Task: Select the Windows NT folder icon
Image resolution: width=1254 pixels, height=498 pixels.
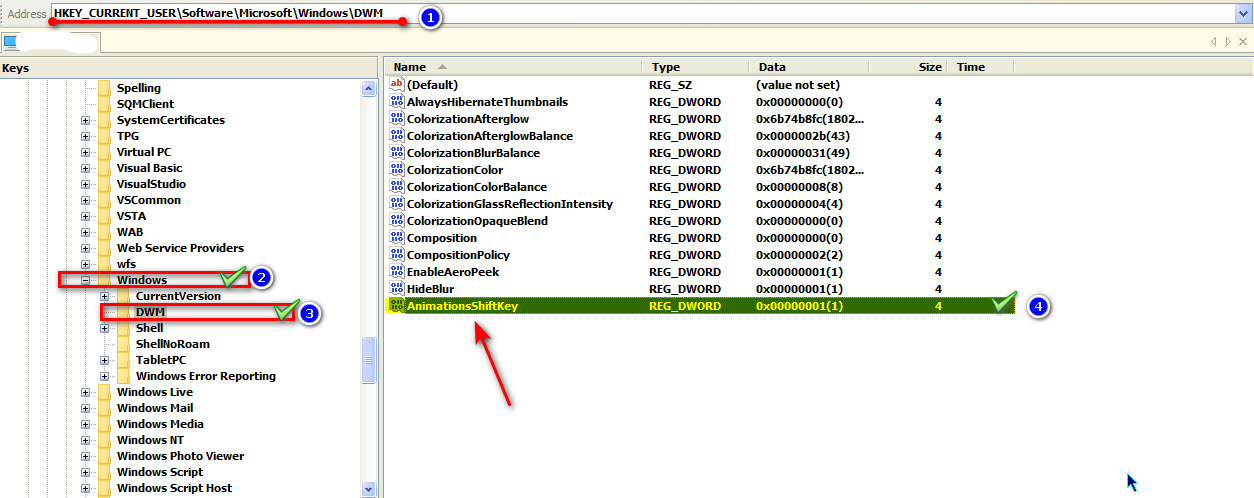Action: coord(105,440)
